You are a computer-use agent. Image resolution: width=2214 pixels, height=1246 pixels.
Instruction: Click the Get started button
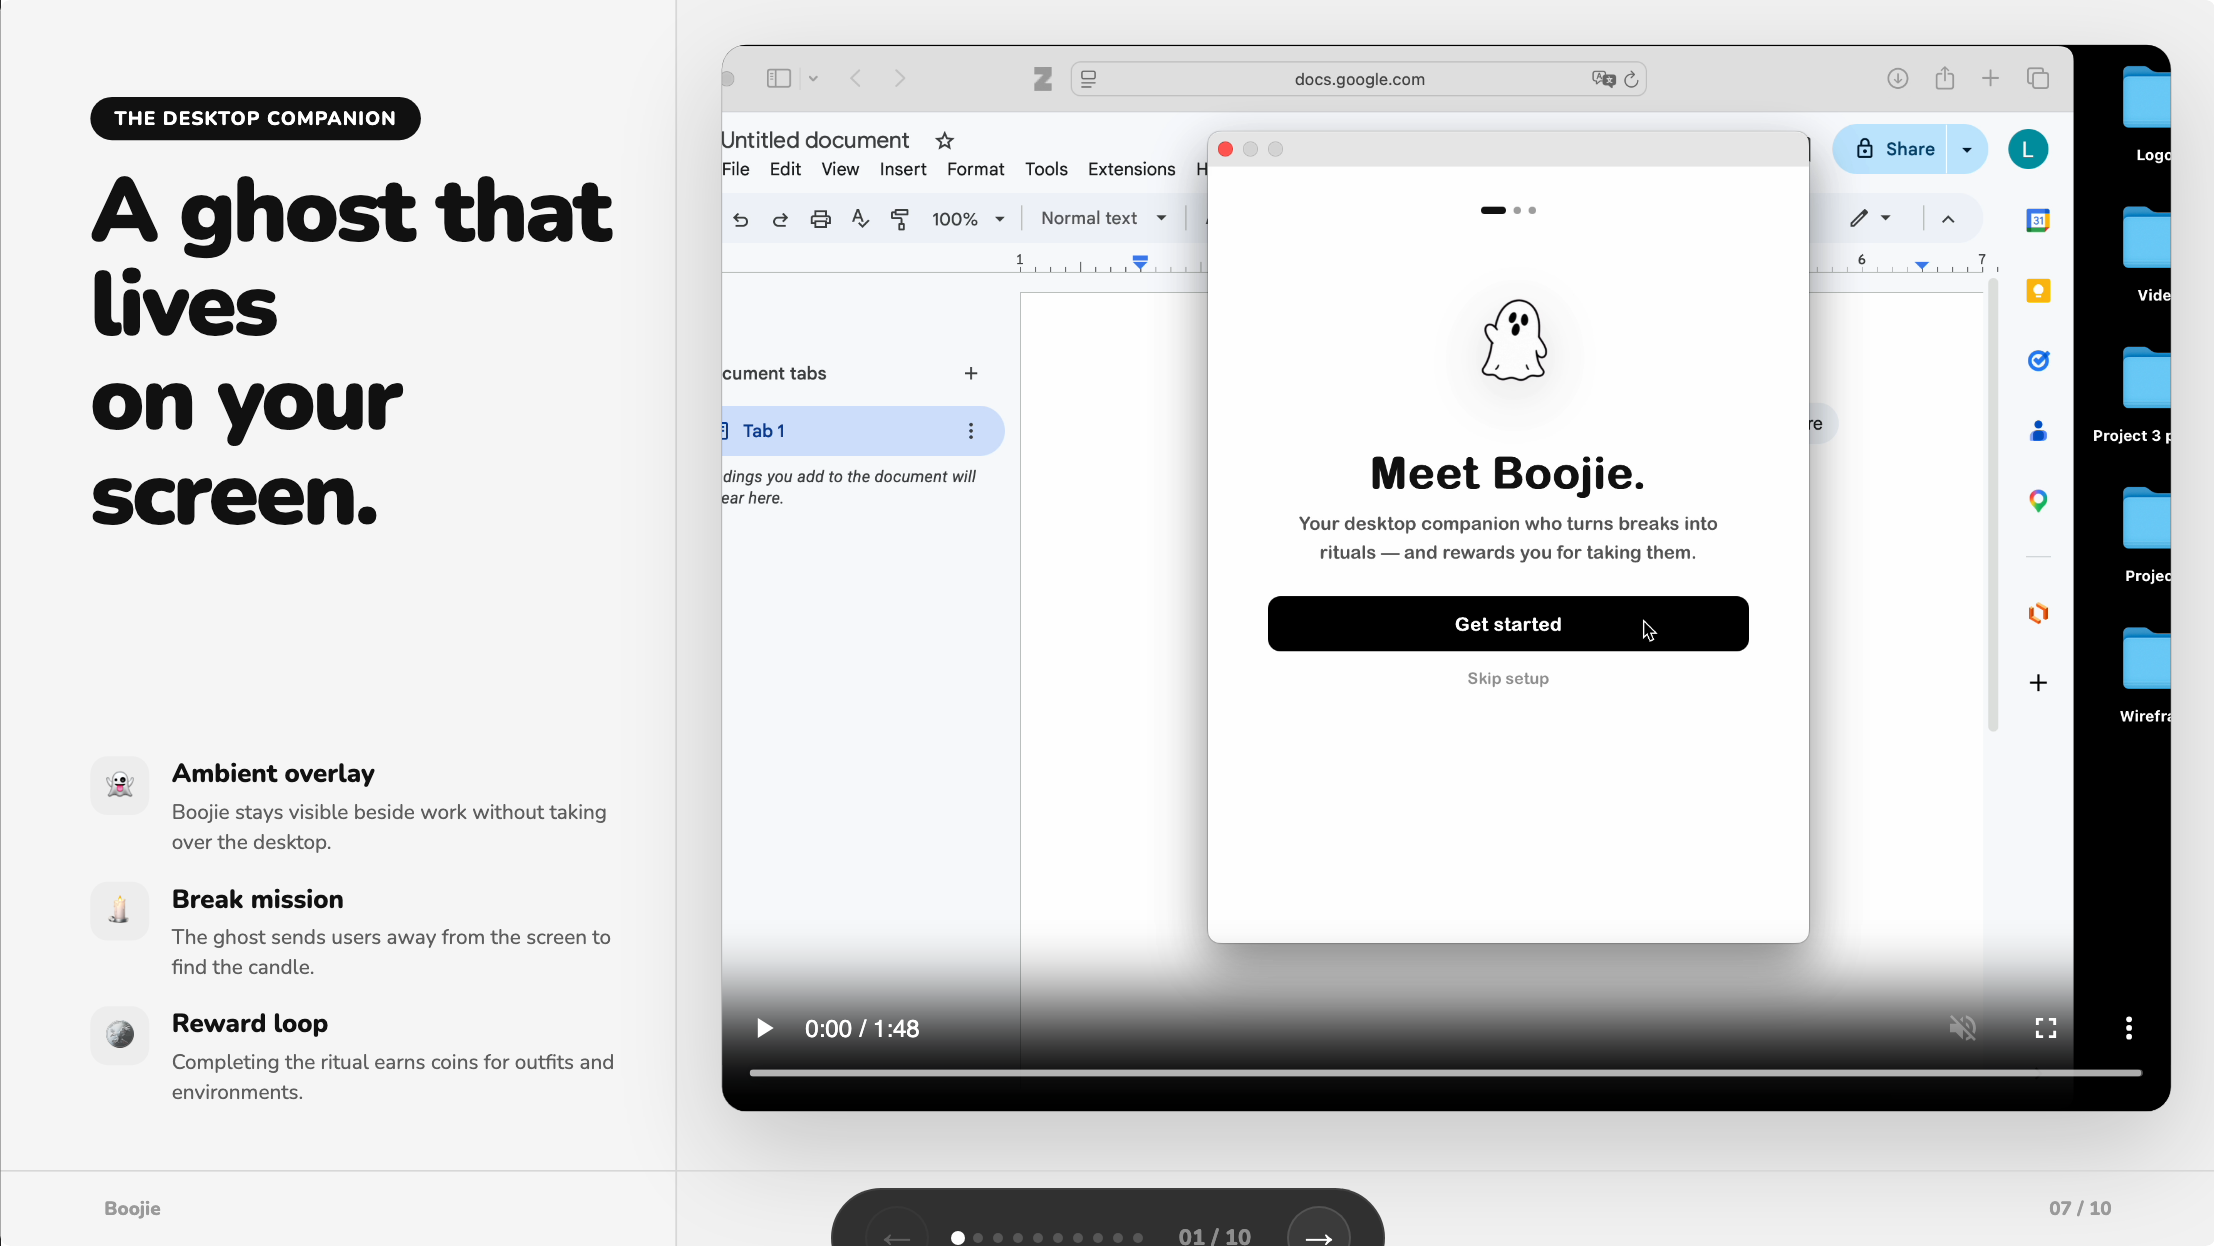pyautogui.click(x=1508, y=624)
